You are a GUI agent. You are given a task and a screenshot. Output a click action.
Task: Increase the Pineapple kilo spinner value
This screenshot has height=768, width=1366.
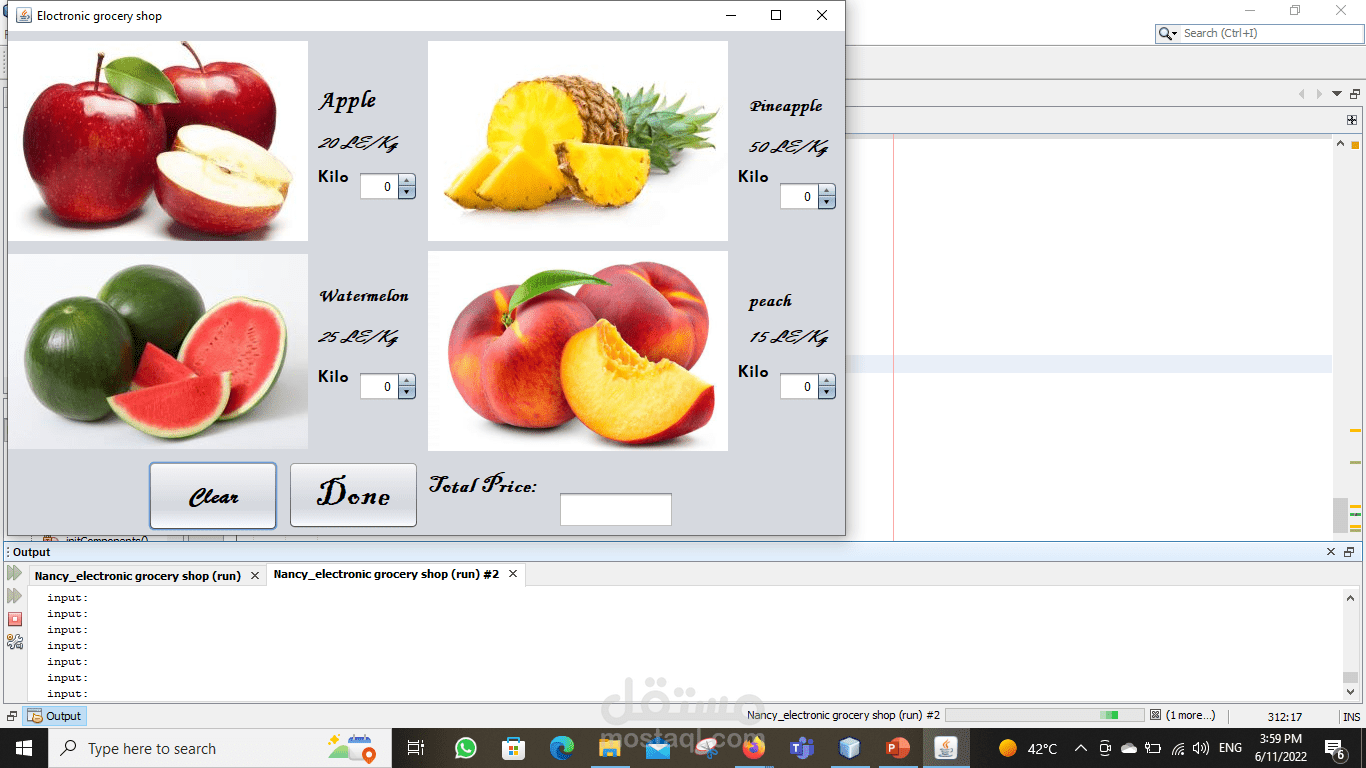tap(826, 191)
